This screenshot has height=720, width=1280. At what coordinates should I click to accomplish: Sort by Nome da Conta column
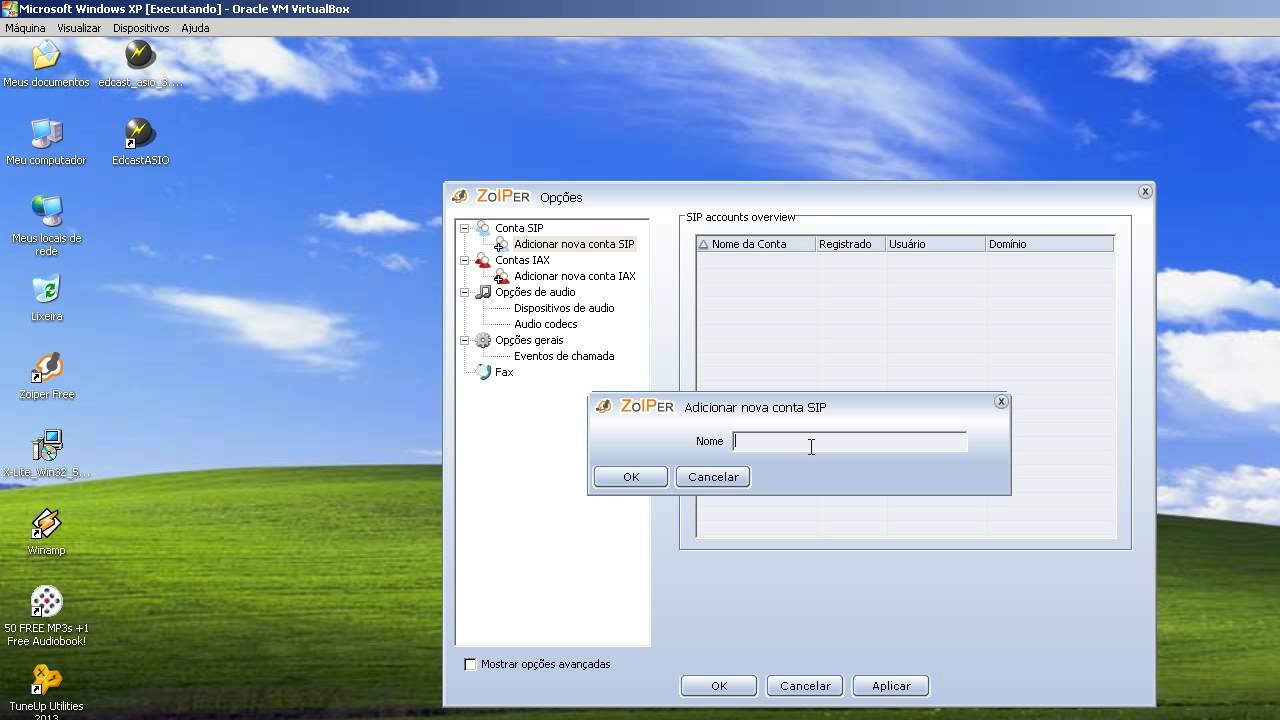756,244
